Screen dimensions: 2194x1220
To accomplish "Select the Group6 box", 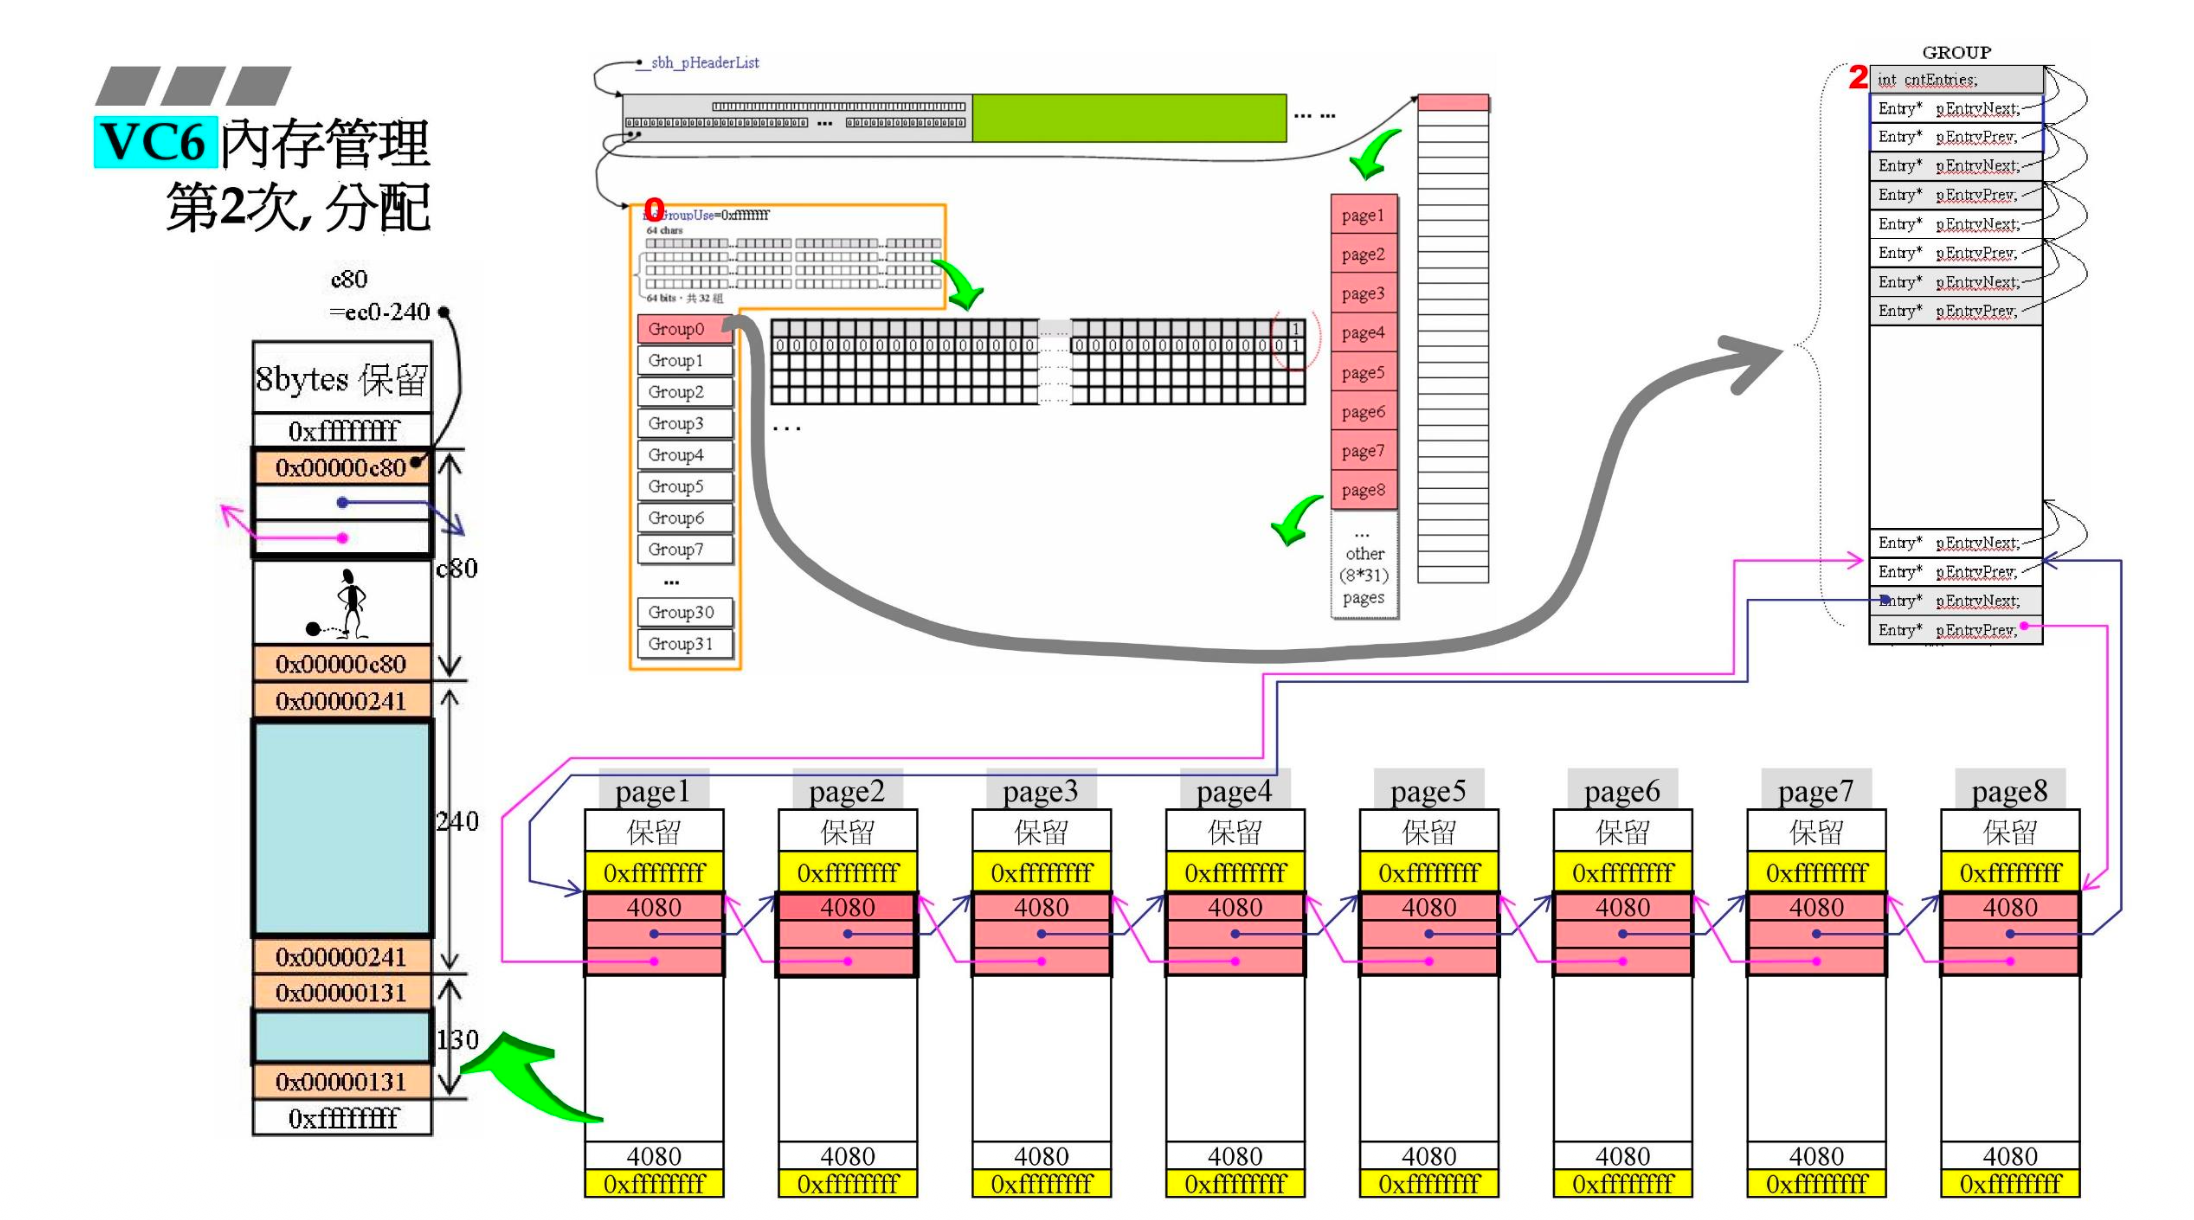I will point(685,518).
